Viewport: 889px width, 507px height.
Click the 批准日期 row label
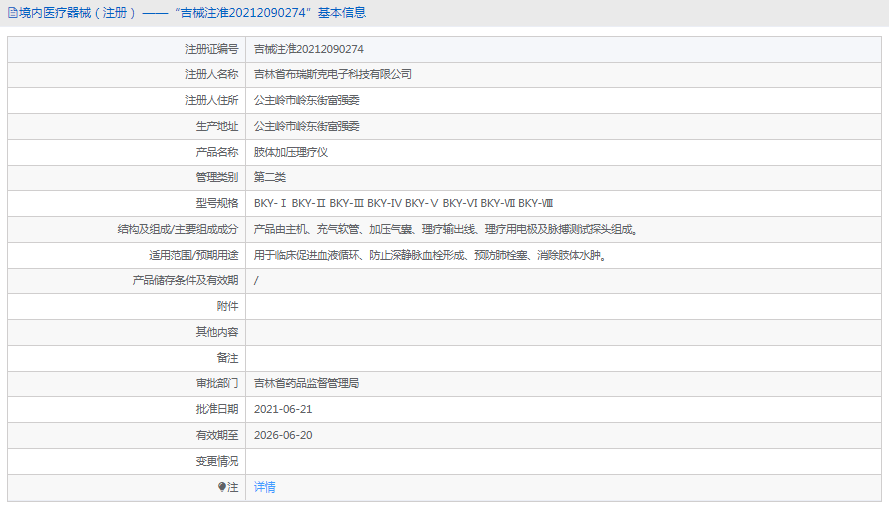pyautogui.click(x=217, y=409)
